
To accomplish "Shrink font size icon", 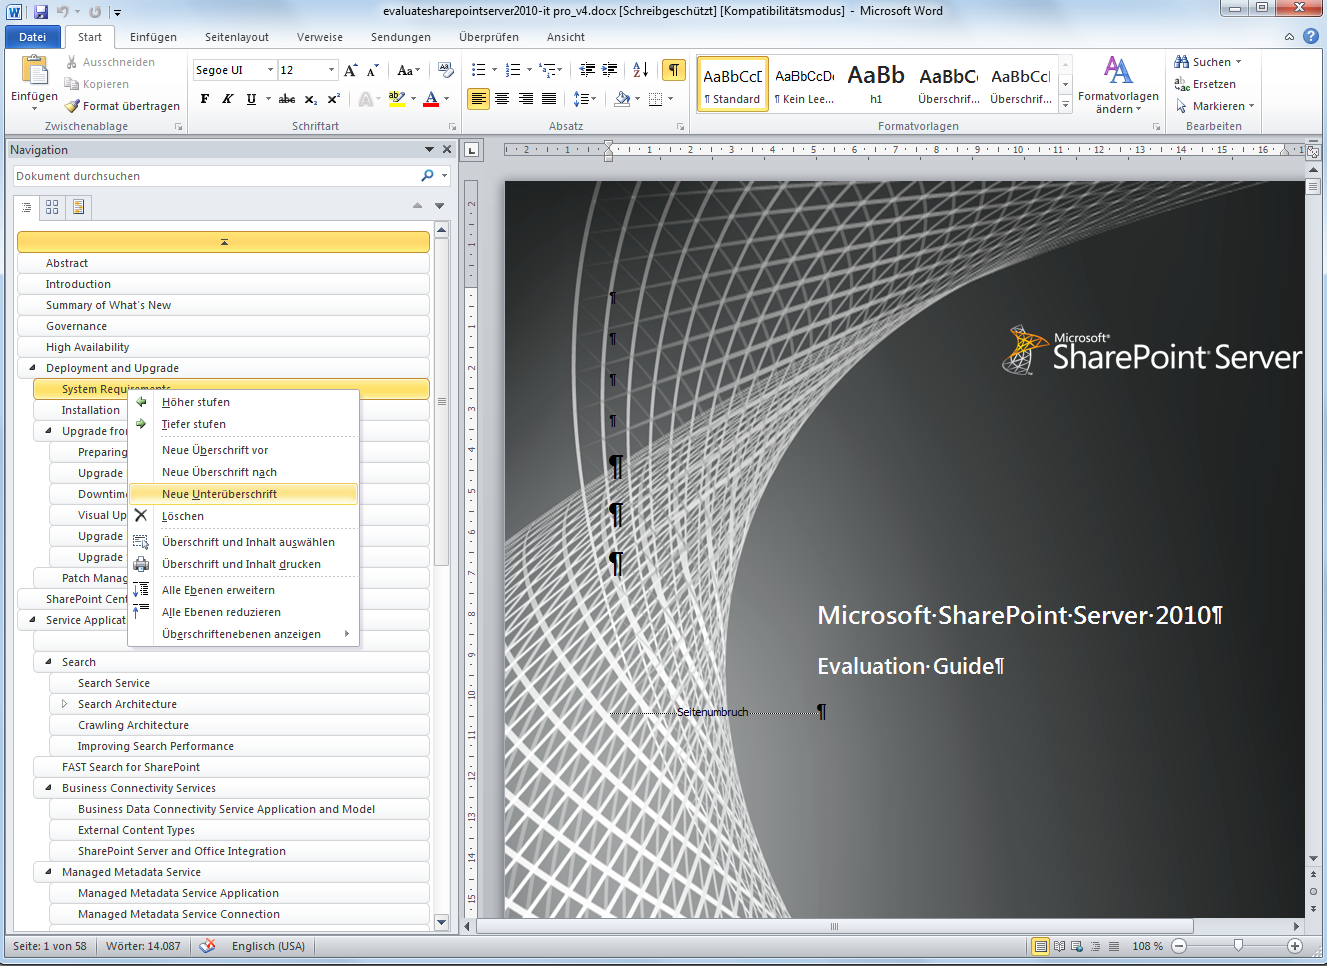I will click(372, 70).
